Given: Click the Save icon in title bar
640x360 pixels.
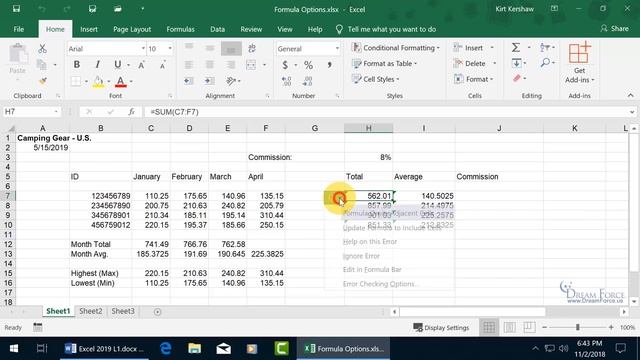Looking at the screenshot, I should click(16, 9).
